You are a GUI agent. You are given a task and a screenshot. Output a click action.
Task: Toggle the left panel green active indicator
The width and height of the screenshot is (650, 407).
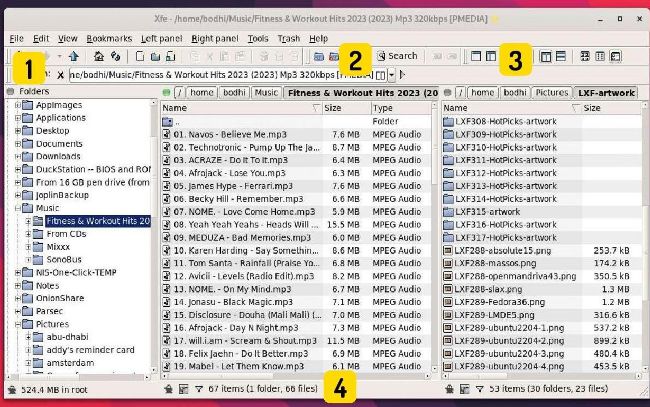(167, 92)
